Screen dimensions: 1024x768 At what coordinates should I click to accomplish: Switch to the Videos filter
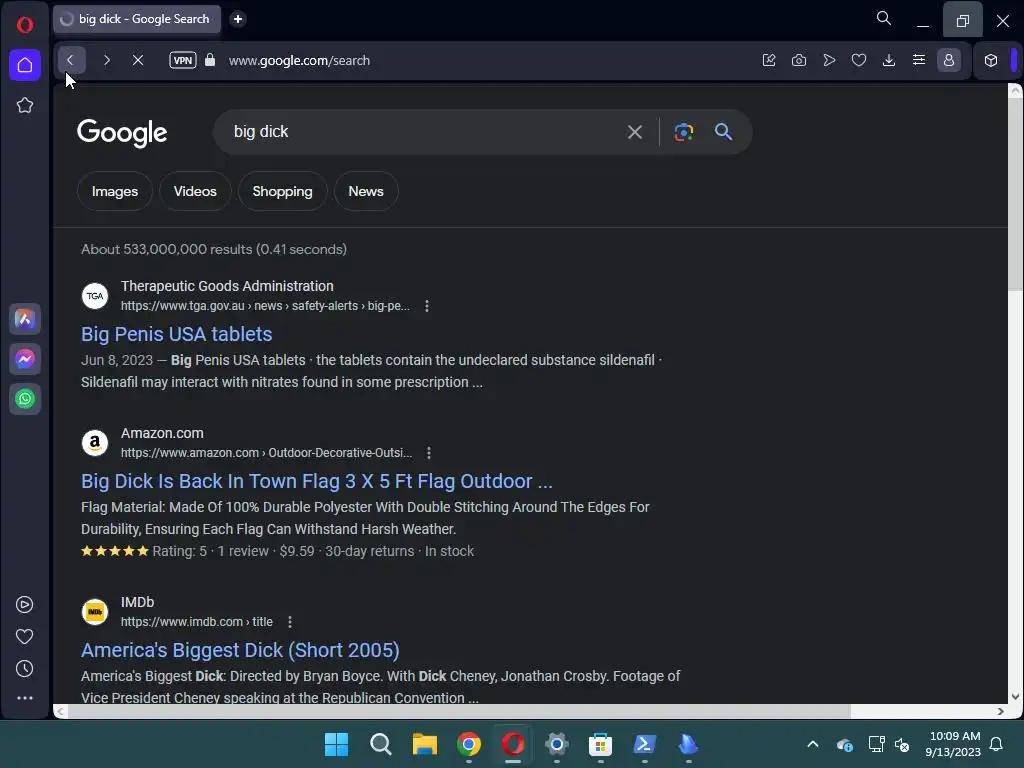[195, 191]
